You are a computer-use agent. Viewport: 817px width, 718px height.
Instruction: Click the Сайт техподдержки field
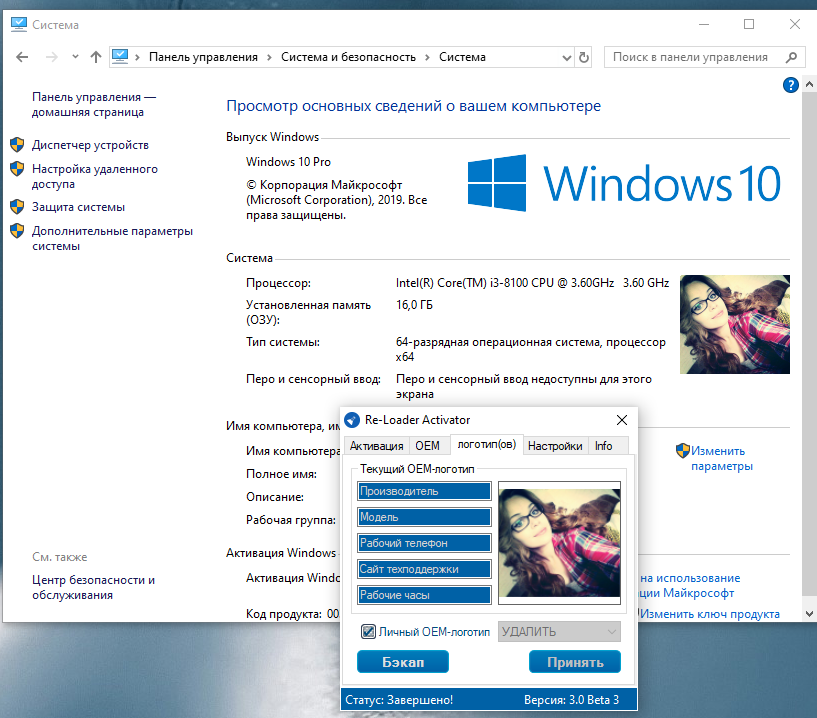point(424,569)
